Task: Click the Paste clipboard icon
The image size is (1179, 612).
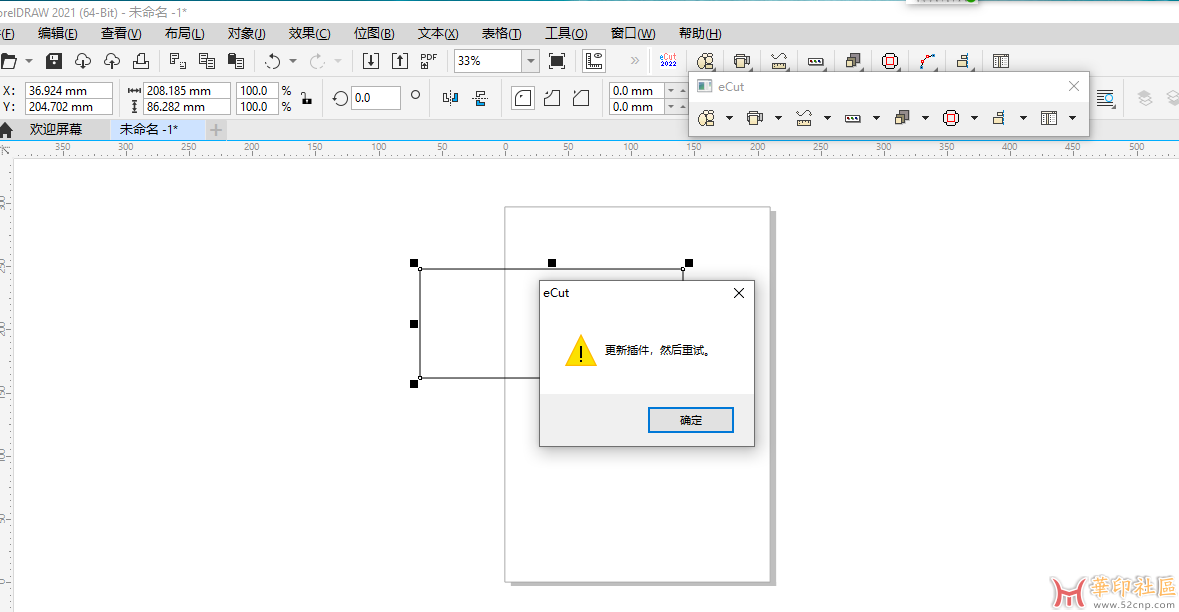Action: pyautogui.click(x=236, y=61)
